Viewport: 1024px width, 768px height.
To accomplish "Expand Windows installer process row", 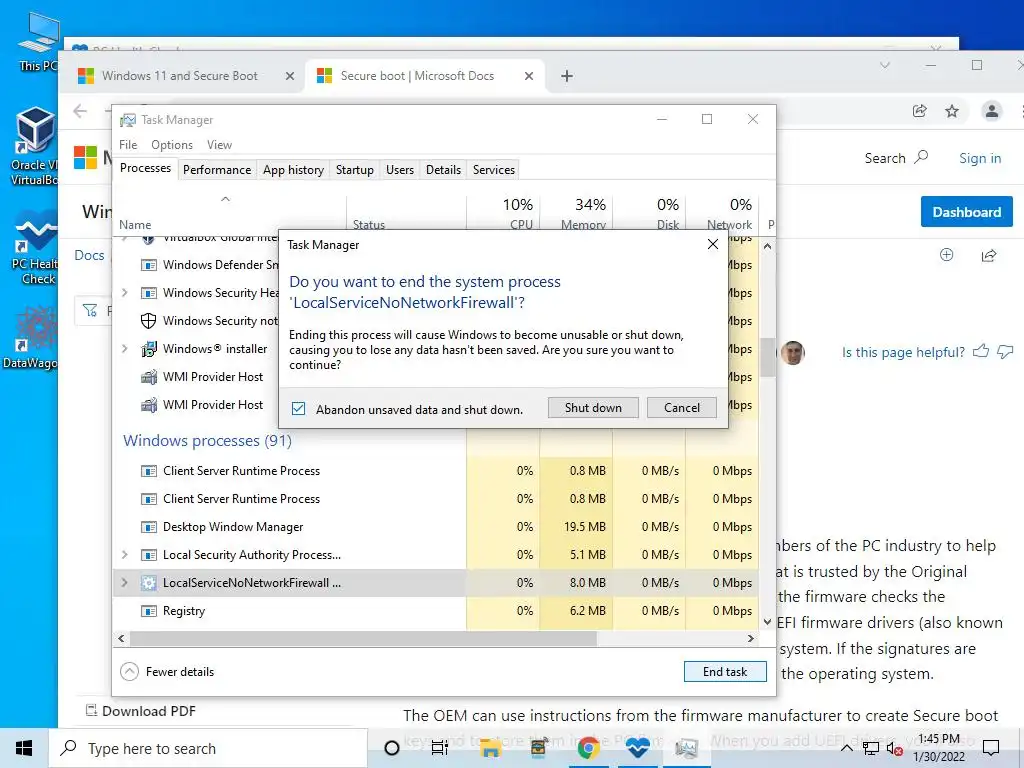I will point(125,349).
